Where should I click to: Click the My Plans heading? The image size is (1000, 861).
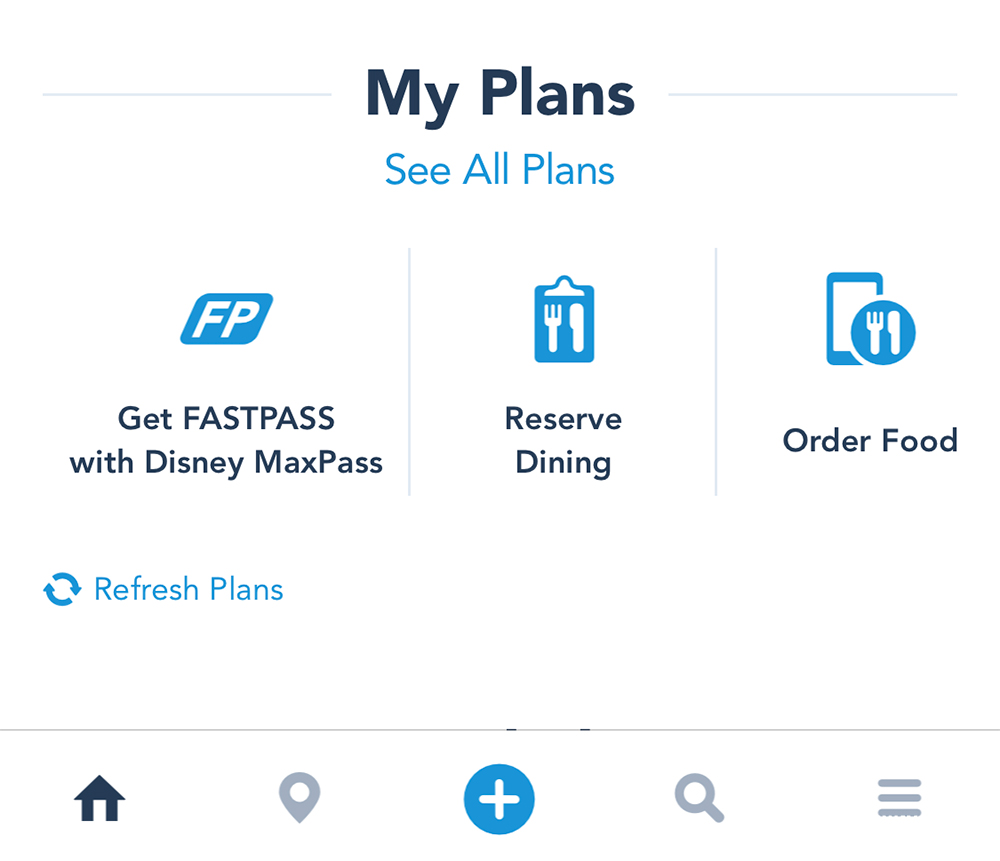point(499,94)
